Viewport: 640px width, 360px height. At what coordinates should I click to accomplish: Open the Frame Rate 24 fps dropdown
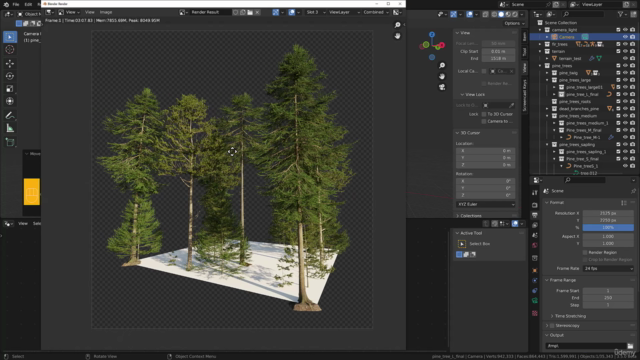608,269
